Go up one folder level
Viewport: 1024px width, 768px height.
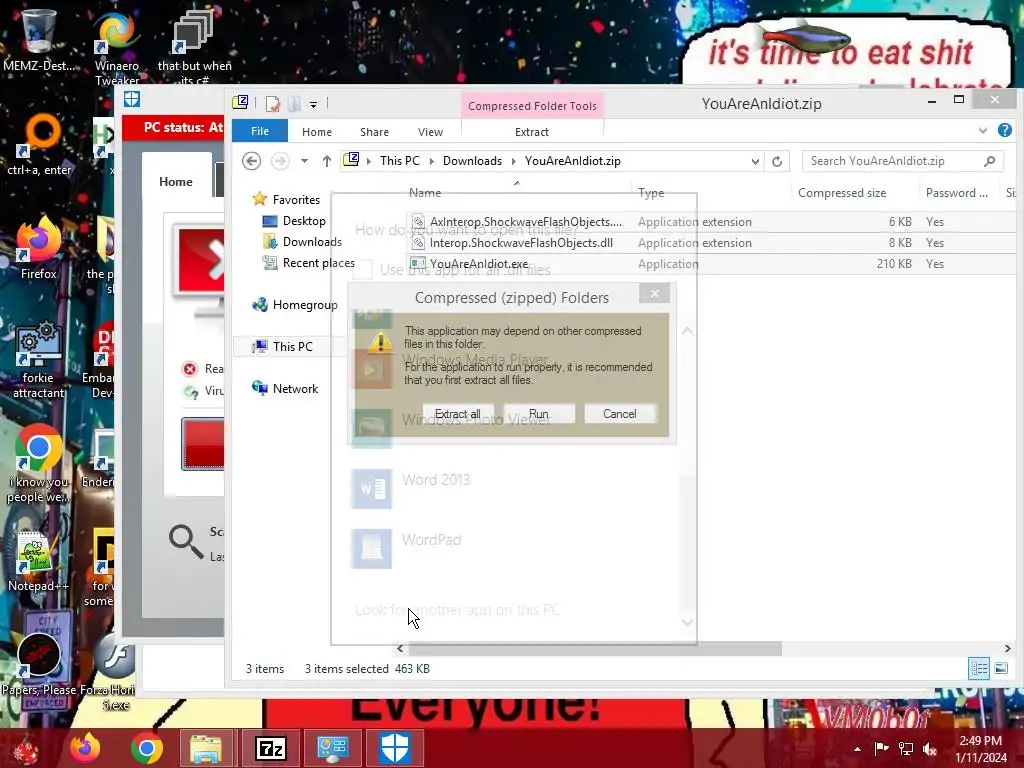click(x=327, y=161)
